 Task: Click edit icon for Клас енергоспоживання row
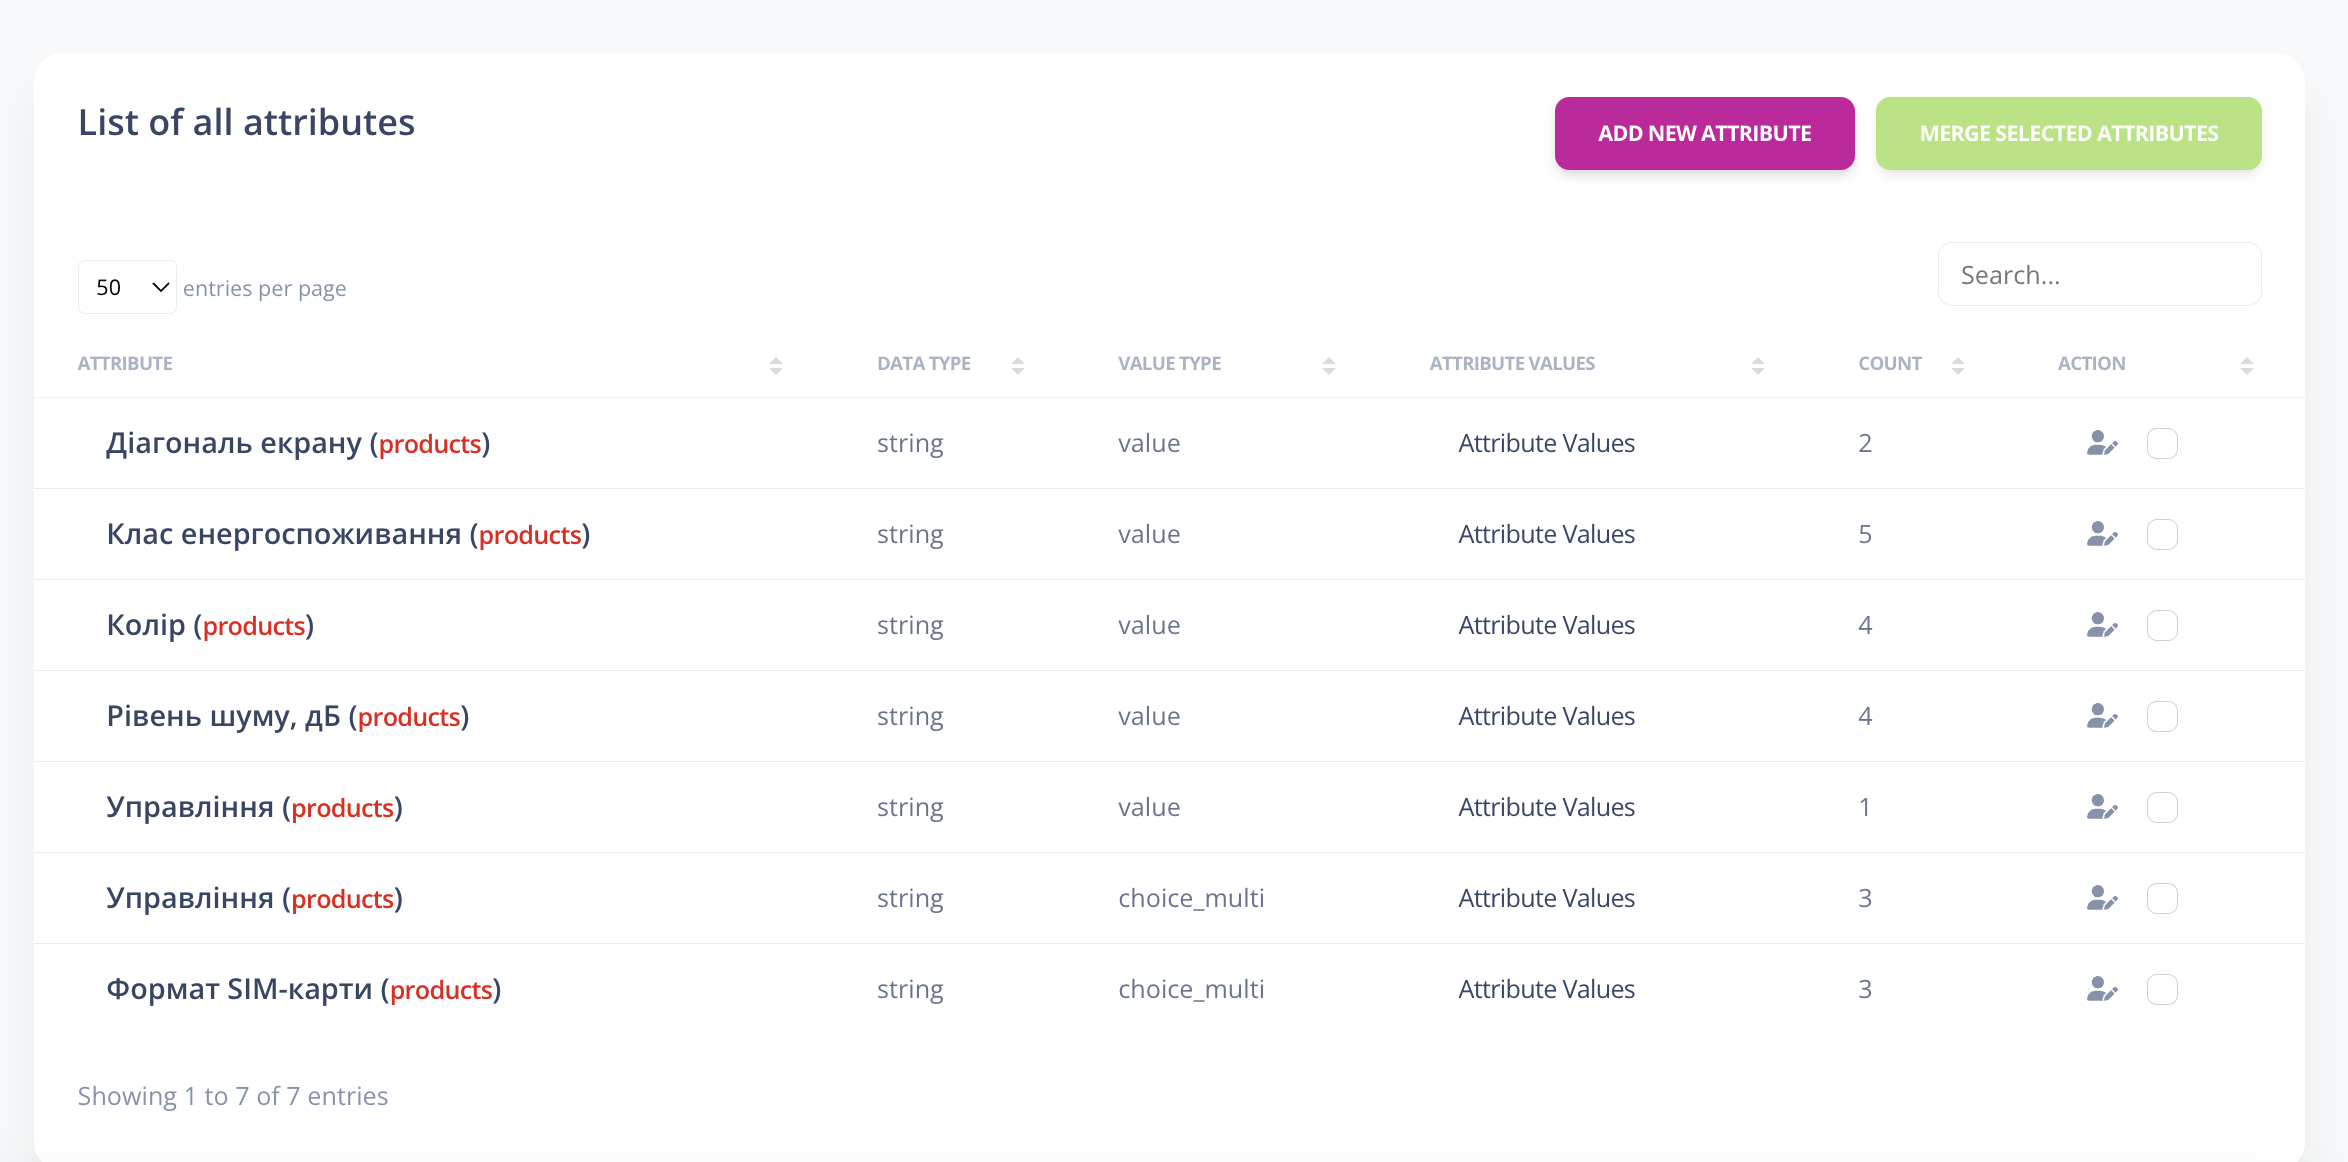point(2101,534)
